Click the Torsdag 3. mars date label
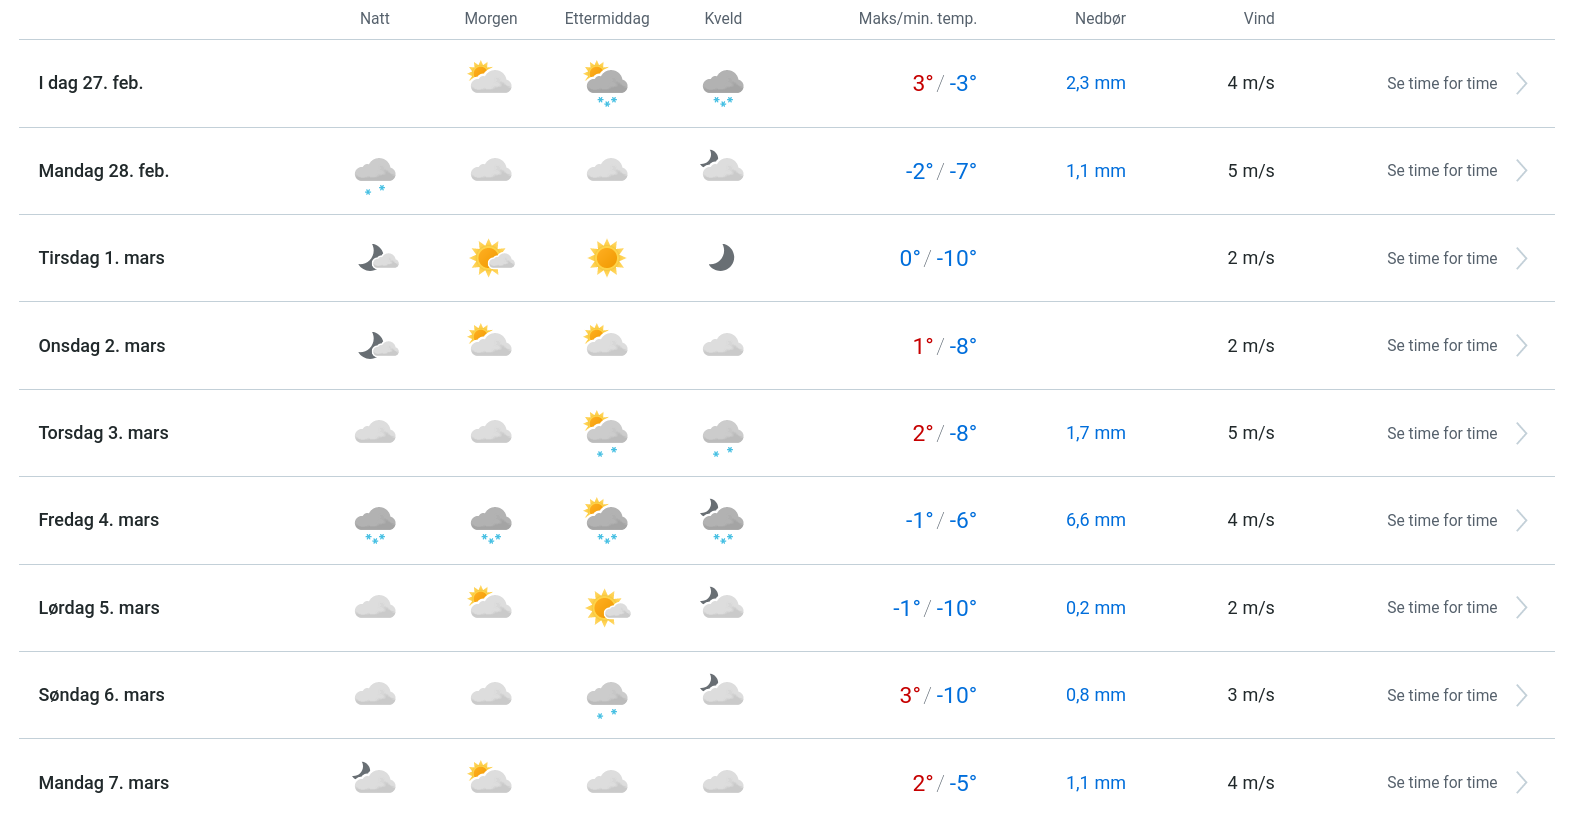This screenshot has height=825, width=1574. tap(103, 433)
